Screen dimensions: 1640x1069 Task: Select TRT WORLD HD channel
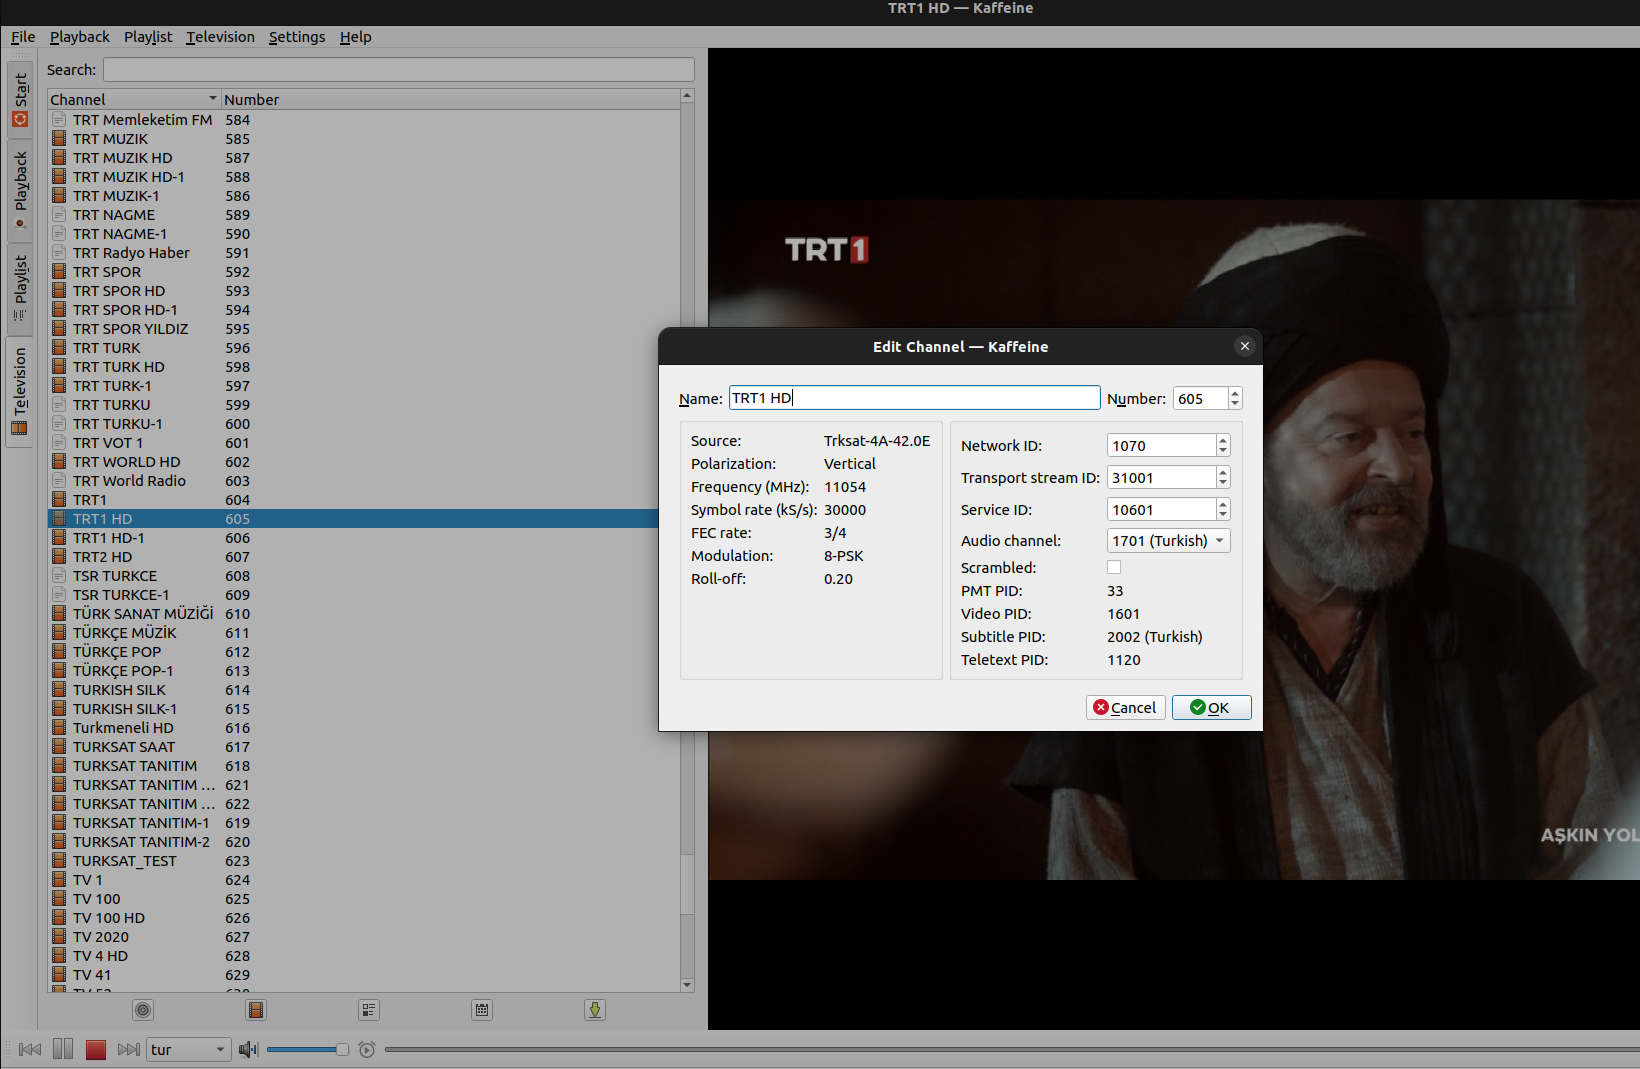click(364, 462)
